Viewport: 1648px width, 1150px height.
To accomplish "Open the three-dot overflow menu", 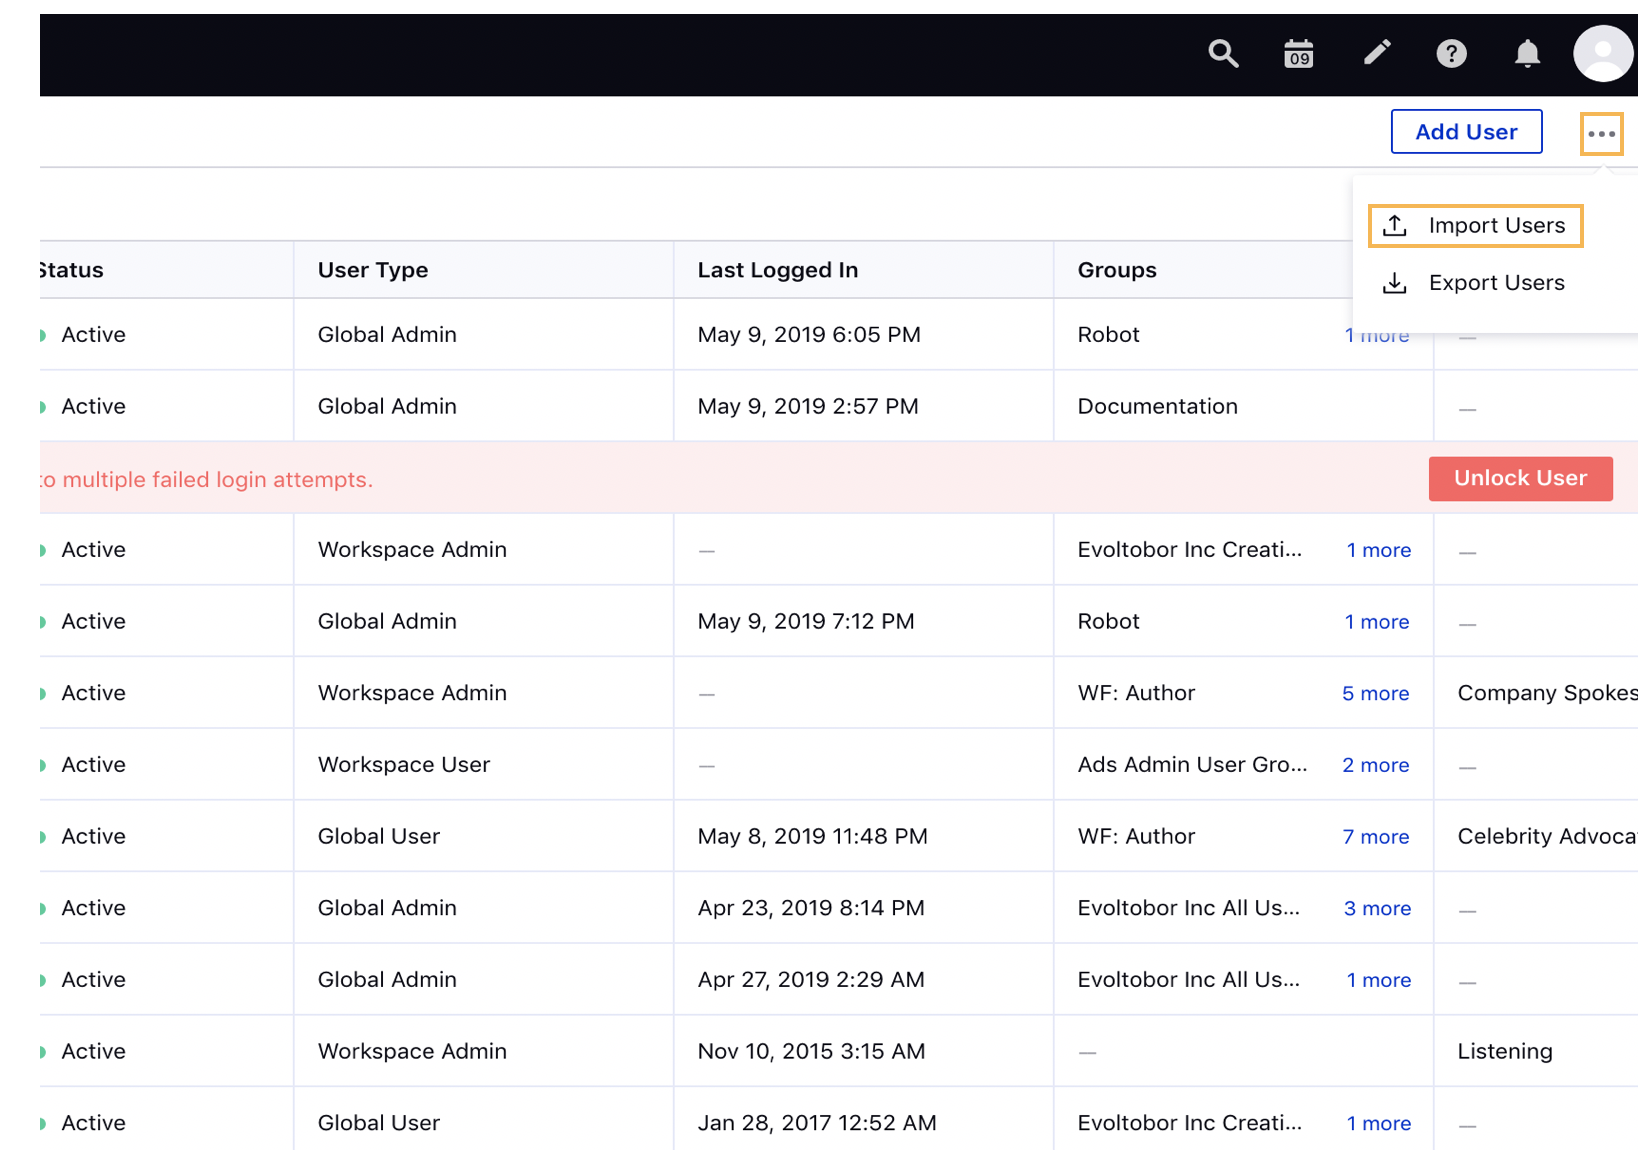I will click(x=1601, y=132).
